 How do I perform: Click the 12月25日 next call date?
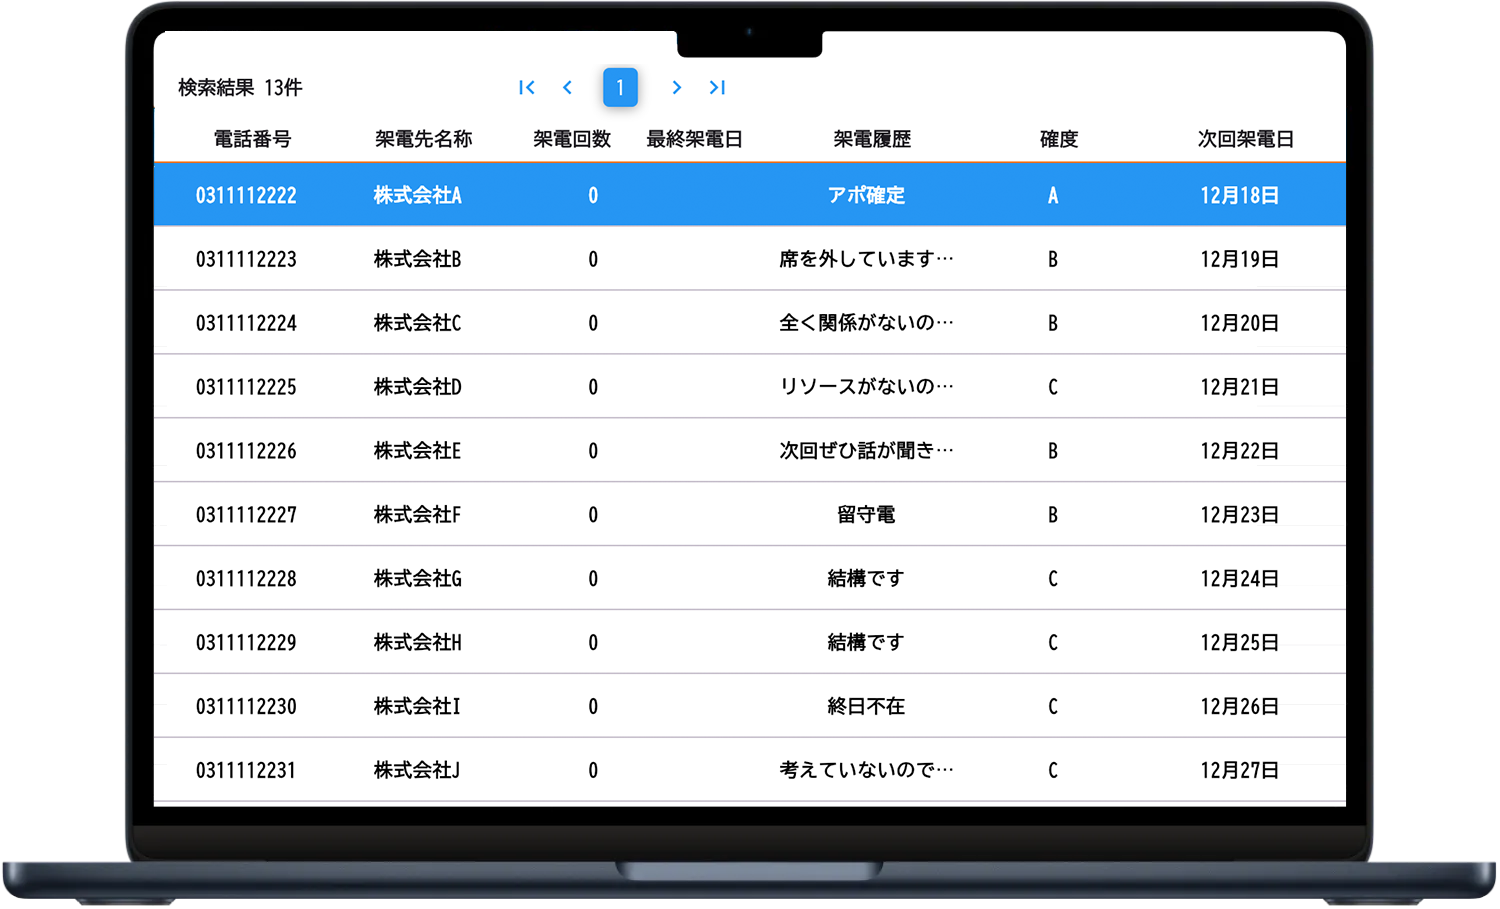(x=1240, y=644)
